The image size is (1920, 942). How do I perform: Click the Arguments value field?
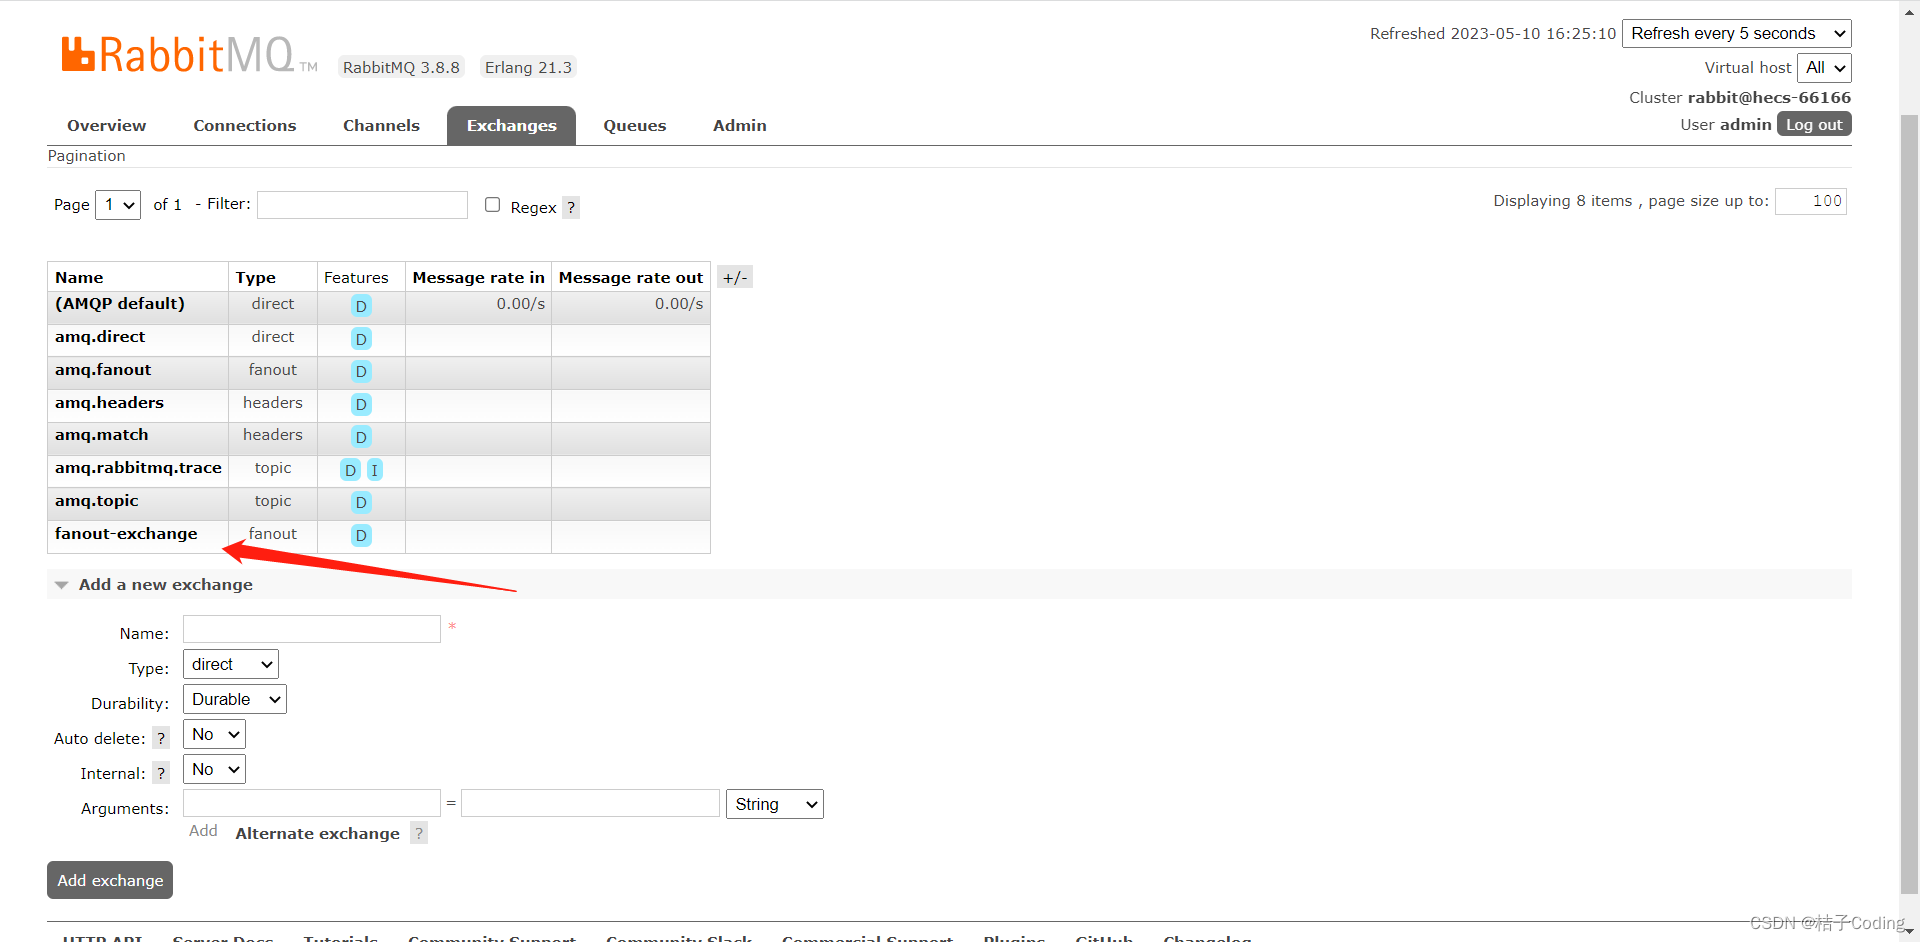[x=590, y=803]
